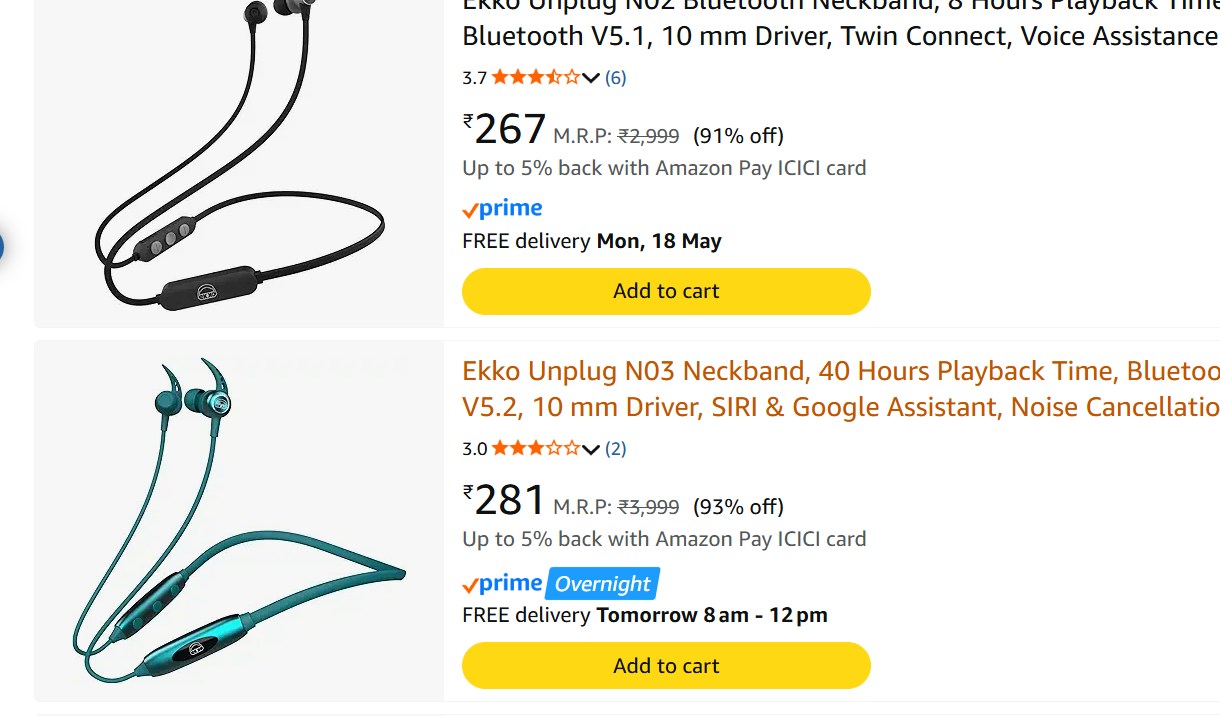Click the prime logo beside the Overnight badge
1220x716 pixels.
[x=502, y=584]
